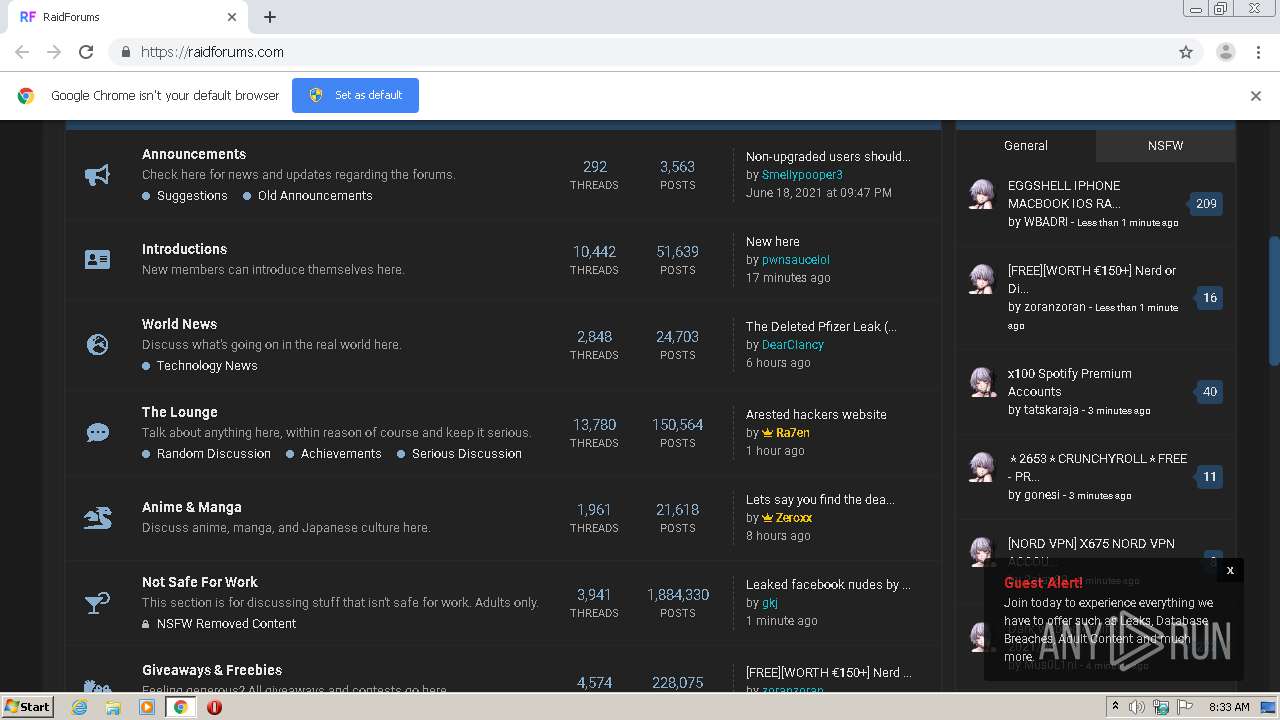Dismiss the default browser notification bar
The height and width of the screenshot is (720, 1280).
1256,96
